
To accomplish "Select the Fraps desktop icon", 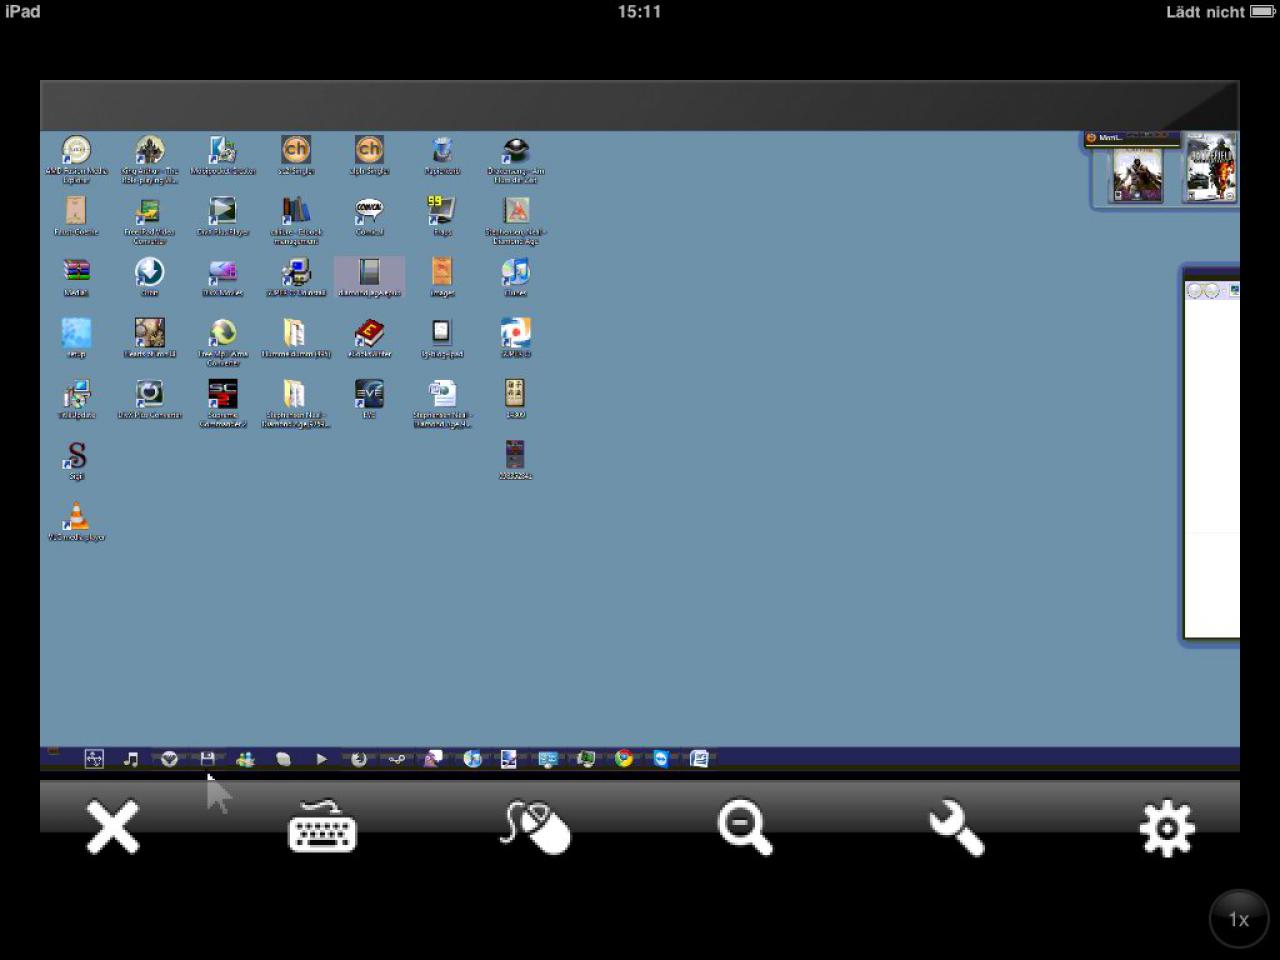I will [442, 216].
